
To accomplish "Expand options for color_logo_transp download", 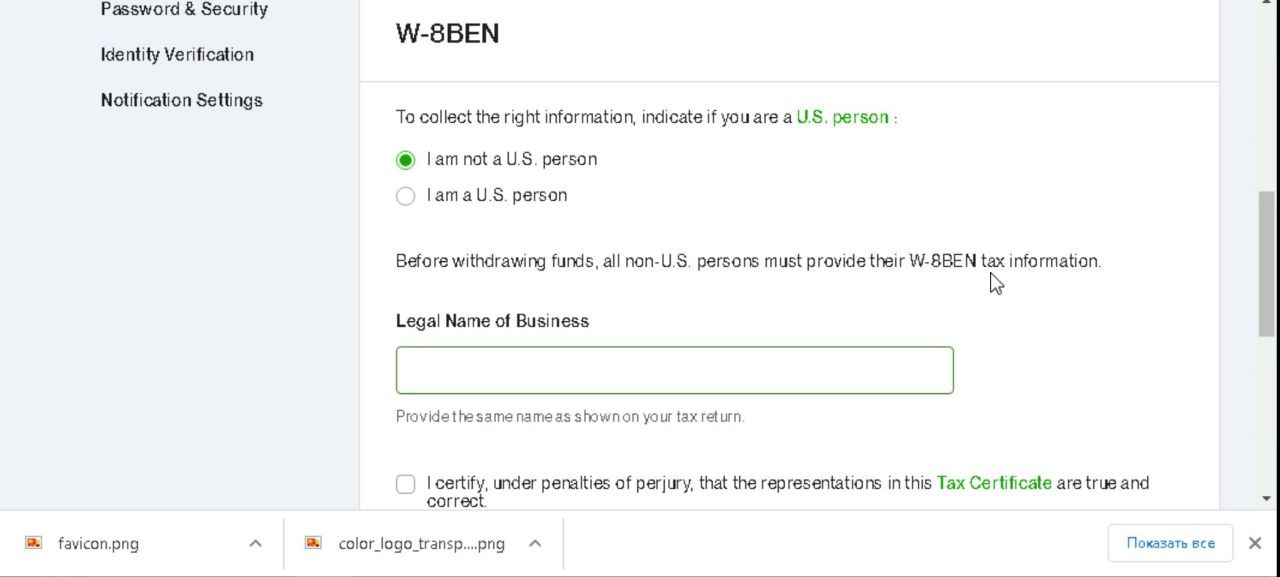I will click(x=535, y=543).
